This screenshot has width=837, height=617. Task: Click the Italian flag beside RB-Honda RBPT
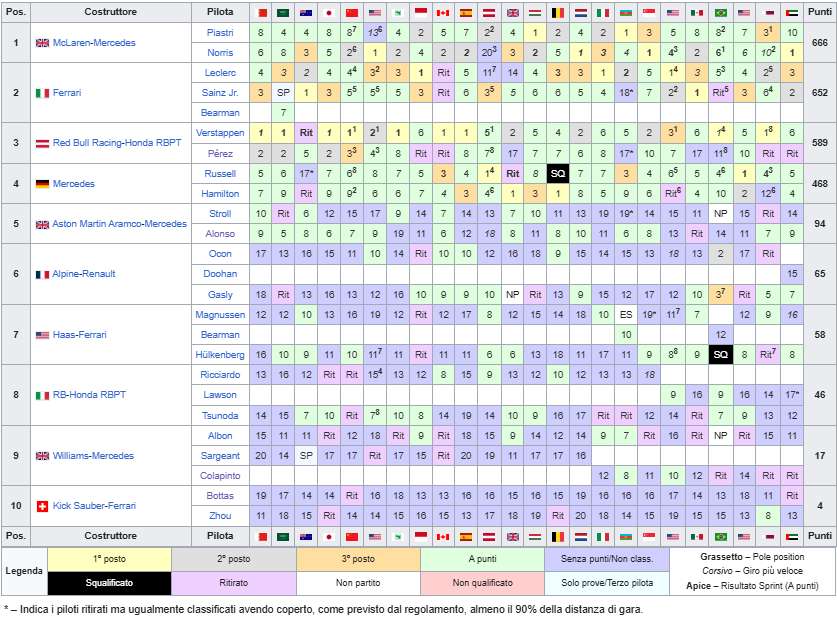(42, 395)
